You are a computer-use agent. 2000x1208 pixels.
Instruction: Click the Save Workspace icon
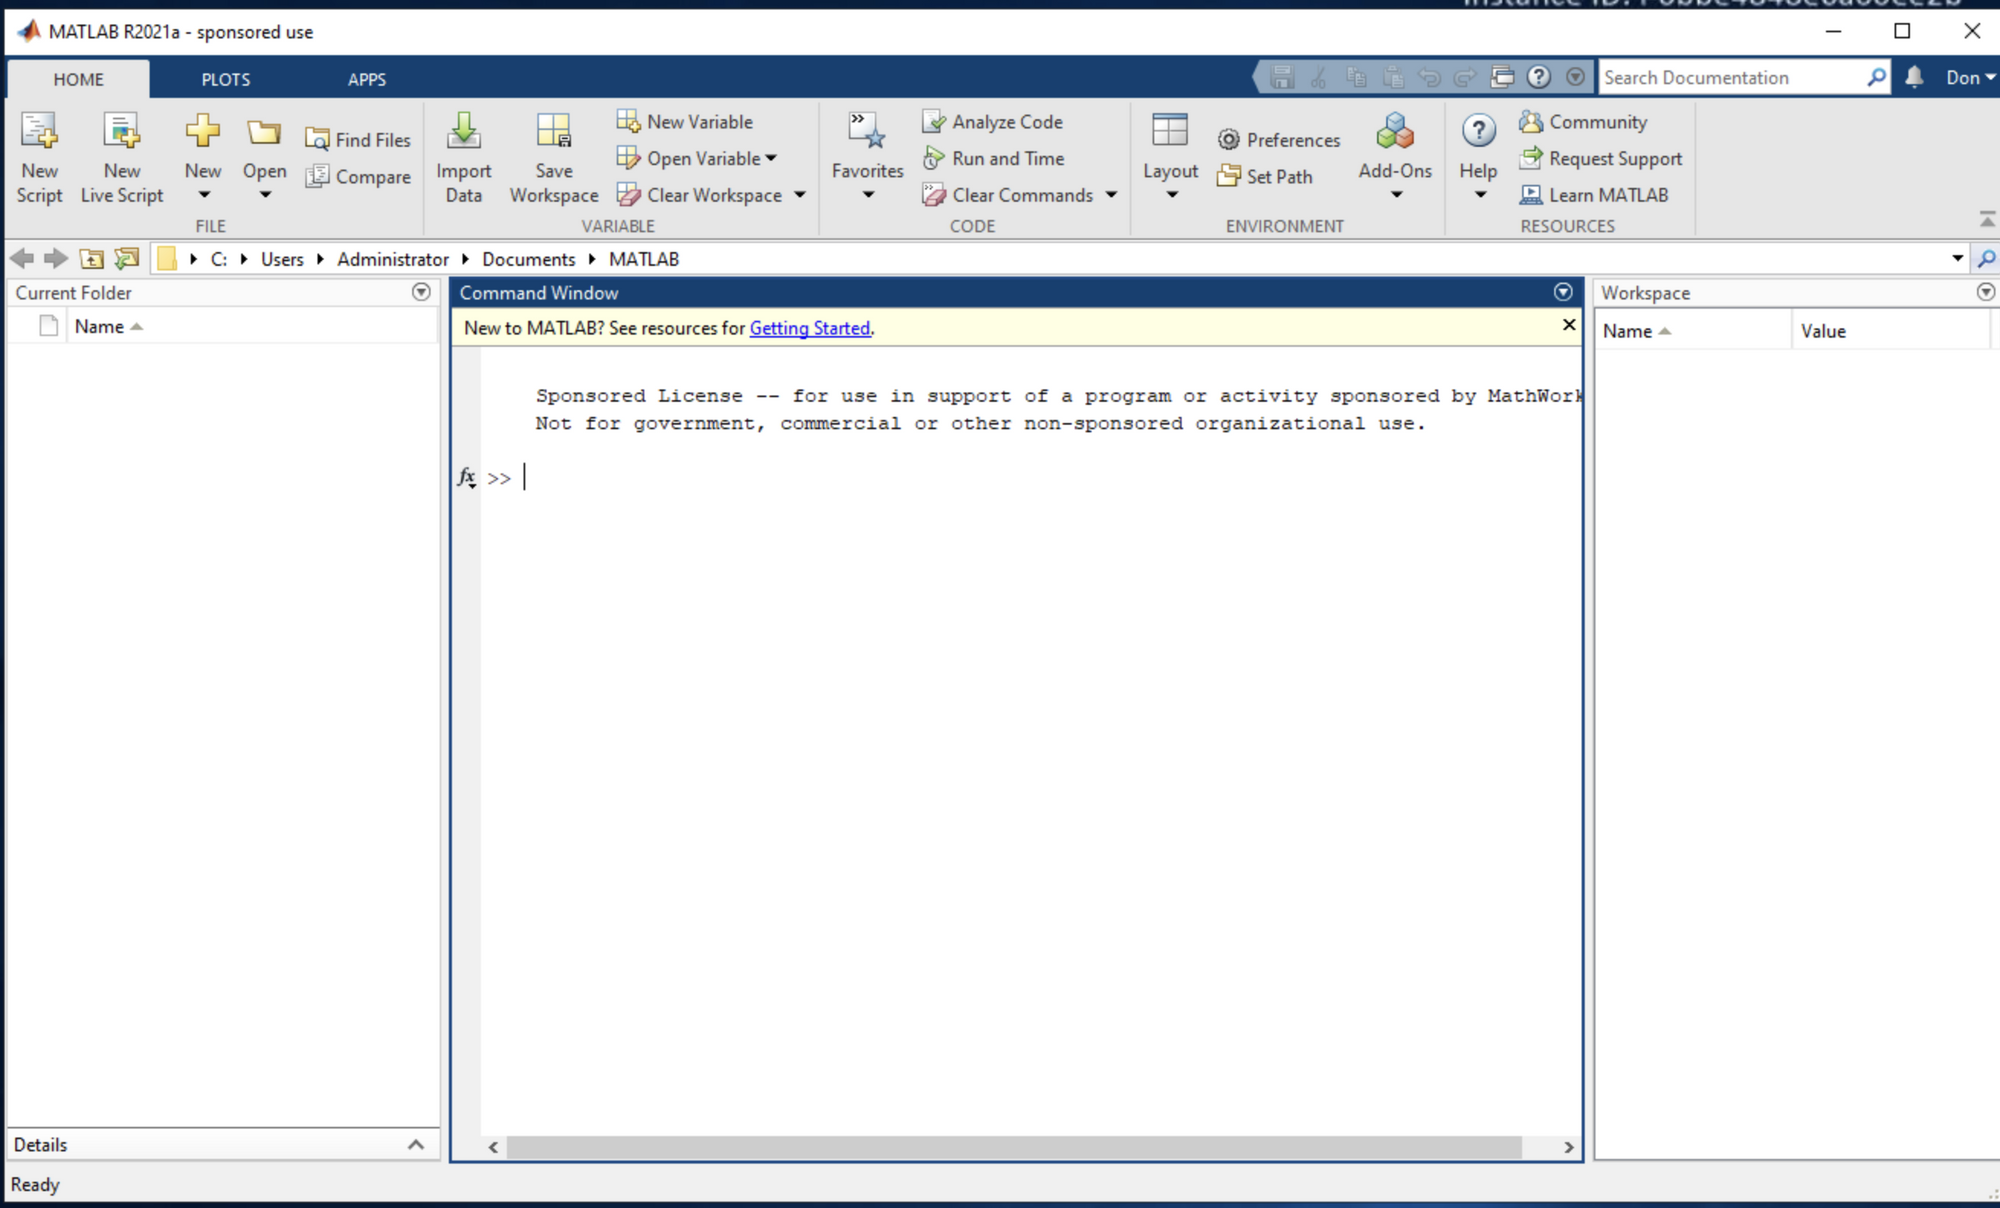coord(553,132)
